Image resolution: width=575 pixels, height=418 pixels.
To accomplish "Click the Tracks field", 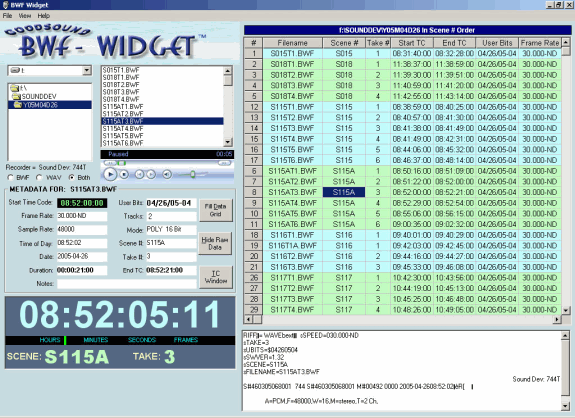I will point(171,216).
